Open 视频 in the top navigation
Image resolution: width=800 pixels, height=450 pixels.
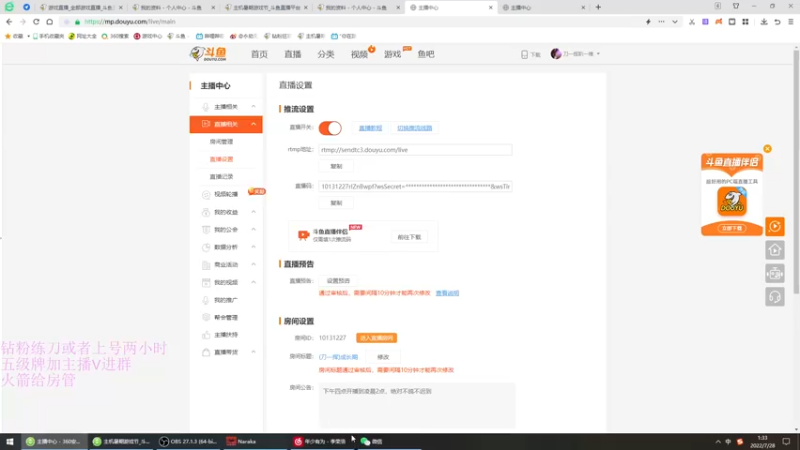(x=359, y=54)
